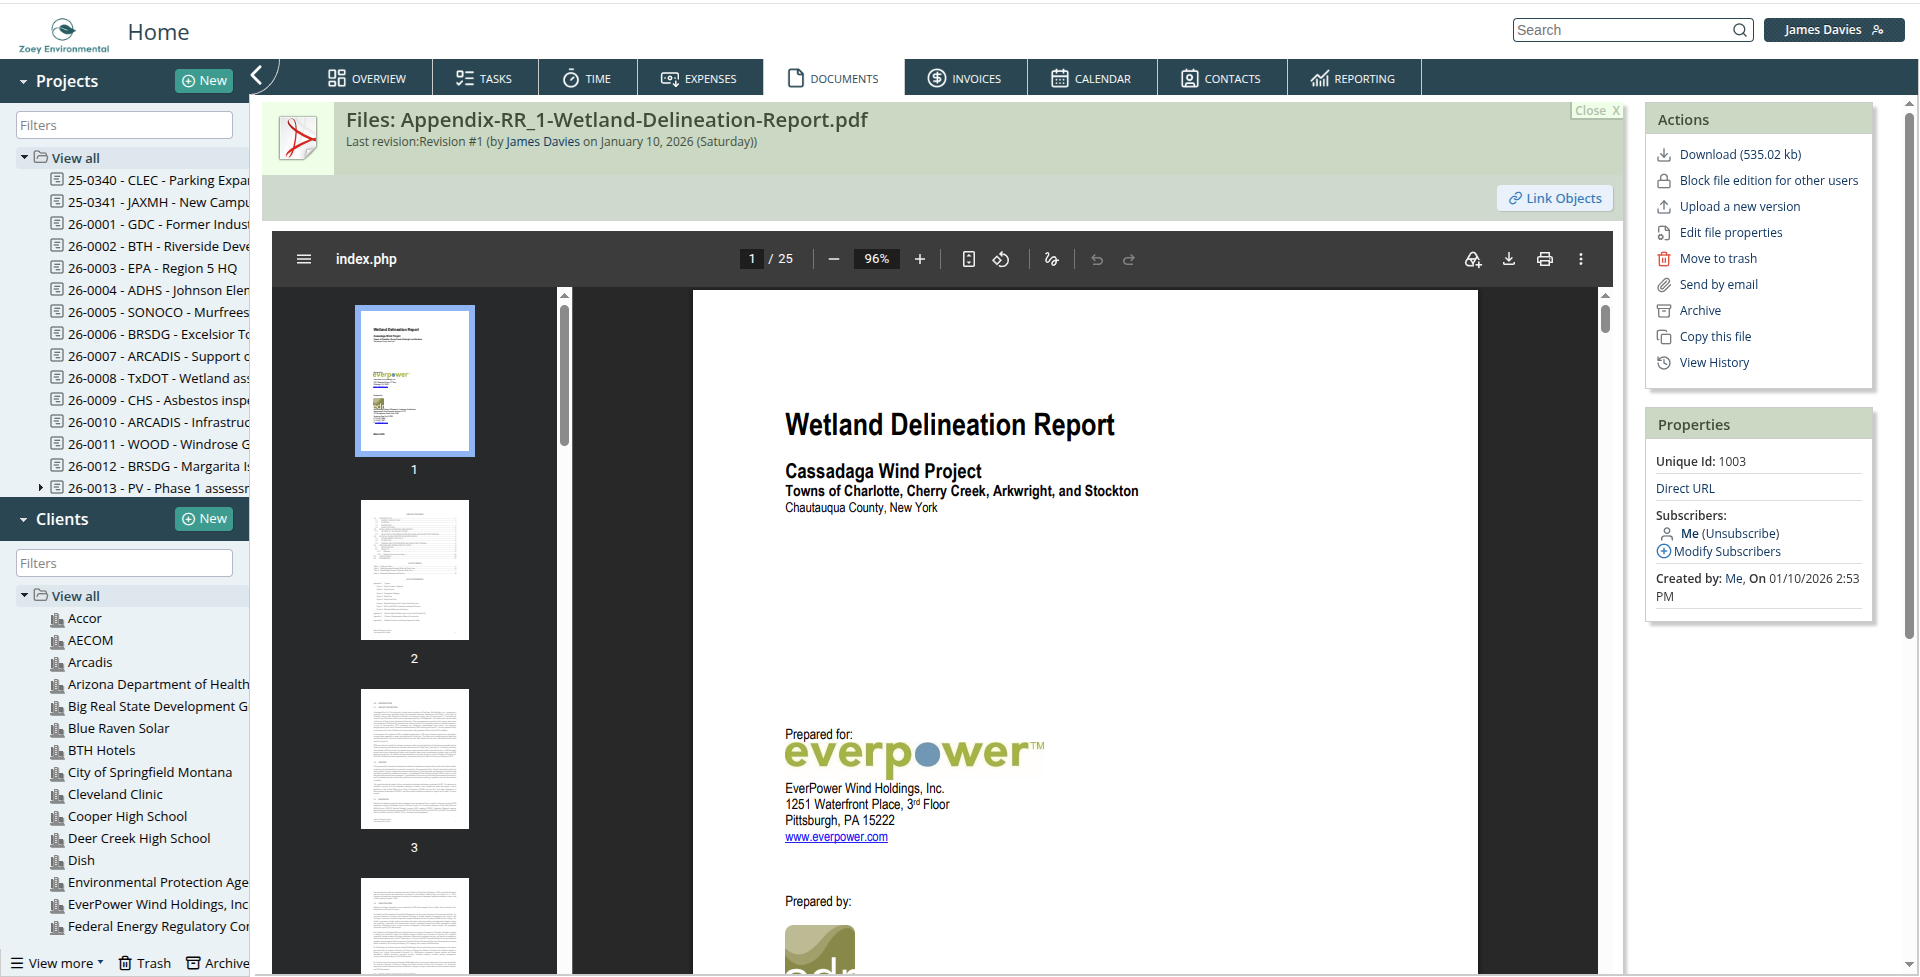Collapse the Clients panel header arrow
The height and width of the screenshot is (977, 1920).
[23, 520]
